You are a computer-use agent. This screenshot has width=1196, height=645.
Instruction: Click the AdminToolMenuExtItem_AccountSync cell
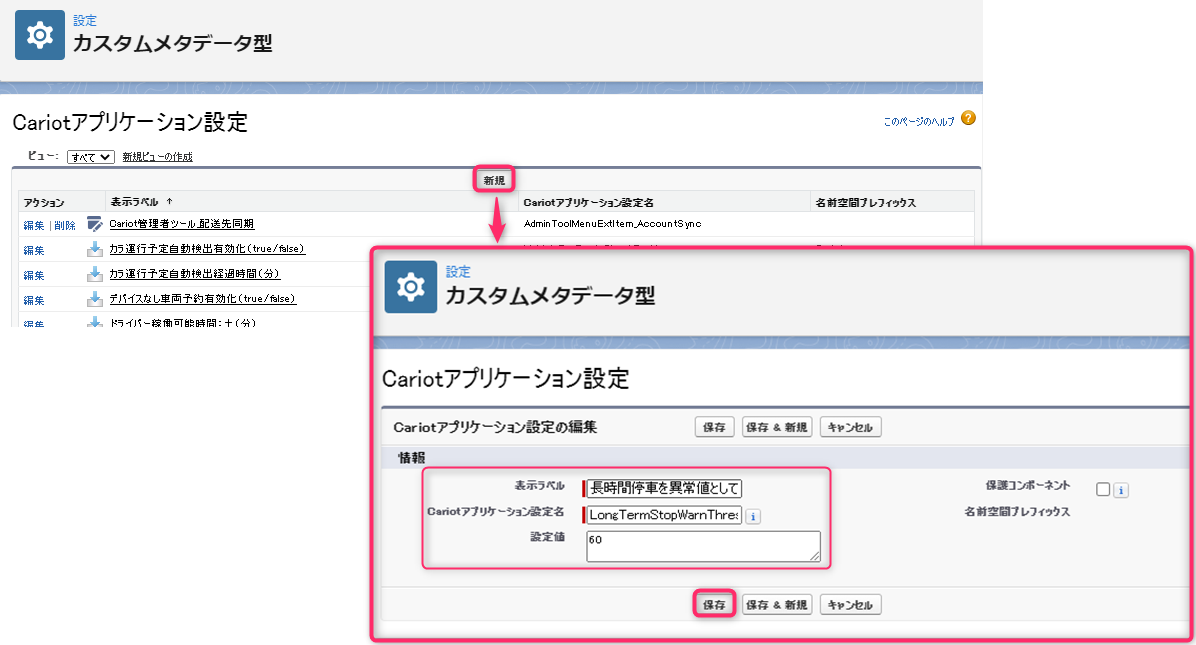[612, 223]
